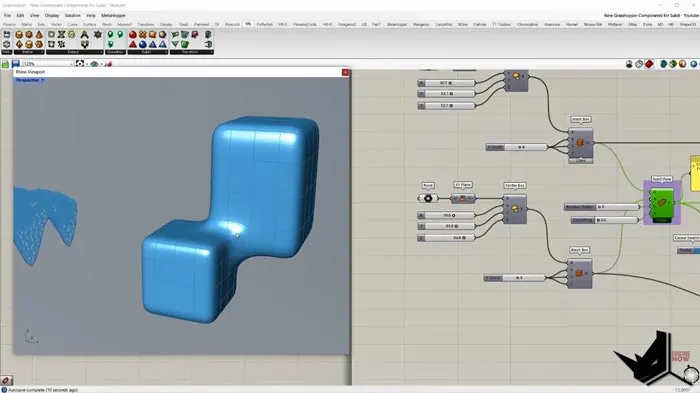Close the Rhino Viewport window
The width and height of the screenshot is (700, 393).
click(x=345, y=72)
